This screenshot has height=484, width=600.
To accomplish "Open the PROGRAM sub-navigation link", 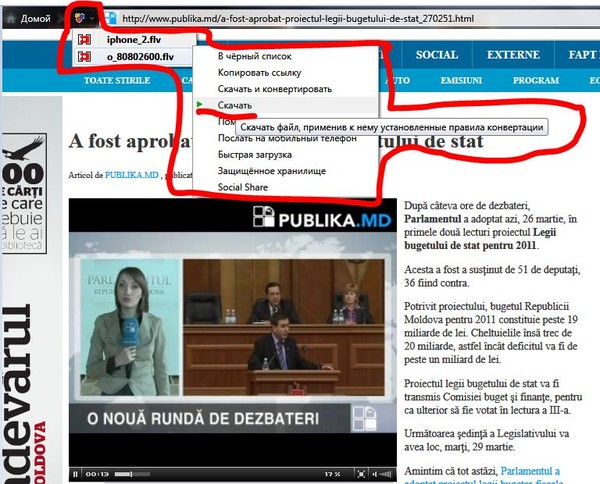I will point(536,80).
